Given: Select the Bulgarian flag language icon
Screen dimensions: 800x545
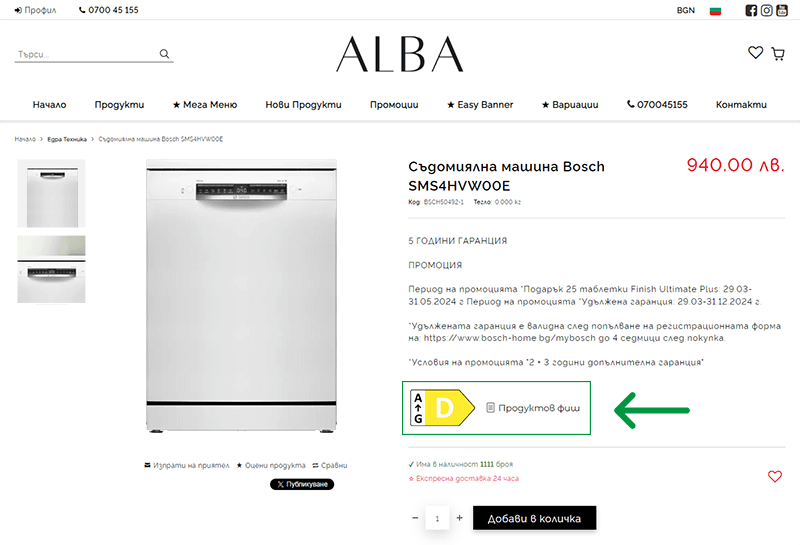Looking at the screenshot, I should point(715,11).
